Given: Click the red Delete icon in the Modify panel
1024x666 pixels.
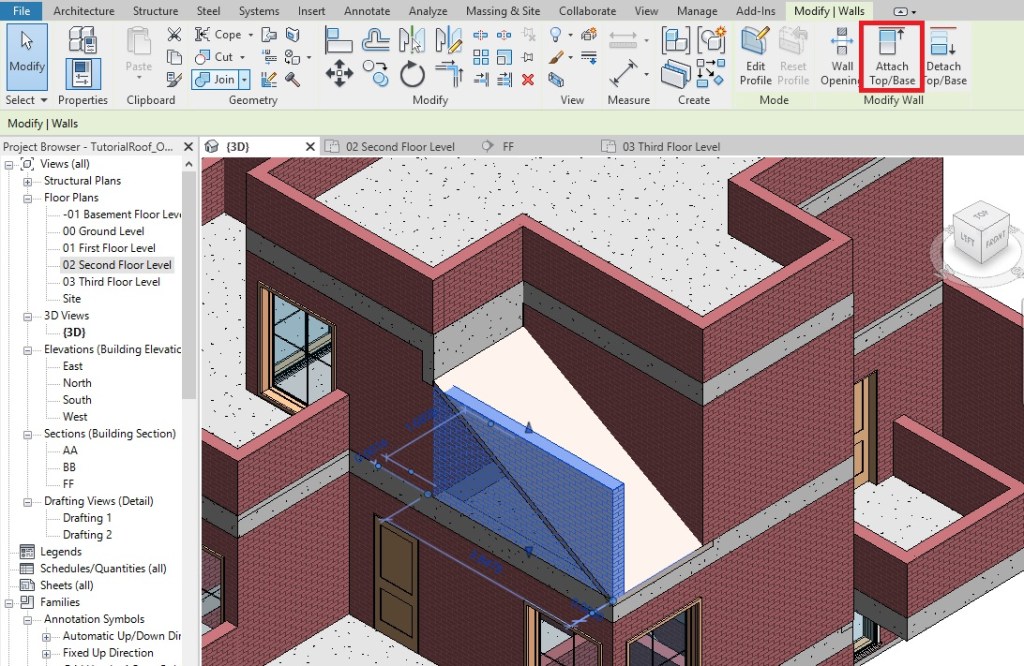Looking at the screenshot, I should point(529,79).
